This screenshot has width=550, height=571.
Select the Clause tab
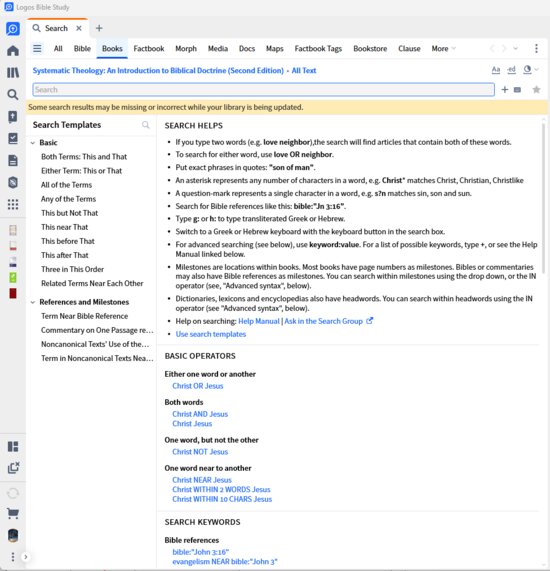tap(409, 48)
